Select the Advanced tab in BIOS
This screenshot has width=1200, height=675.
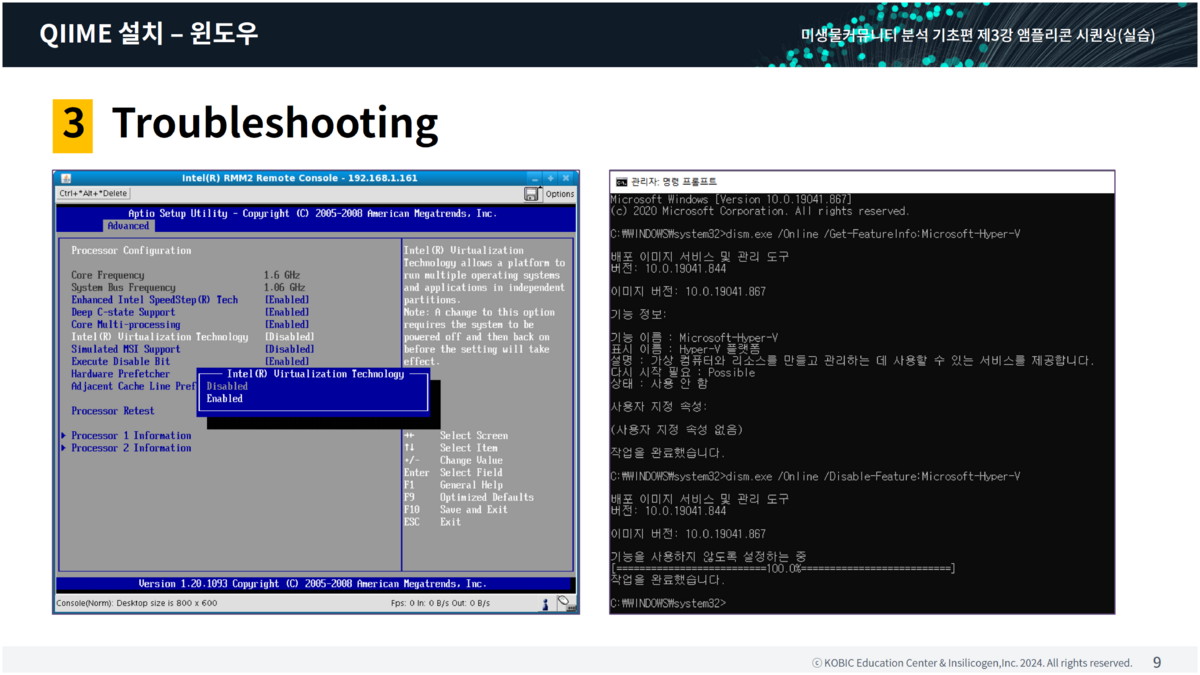(128, 226)
